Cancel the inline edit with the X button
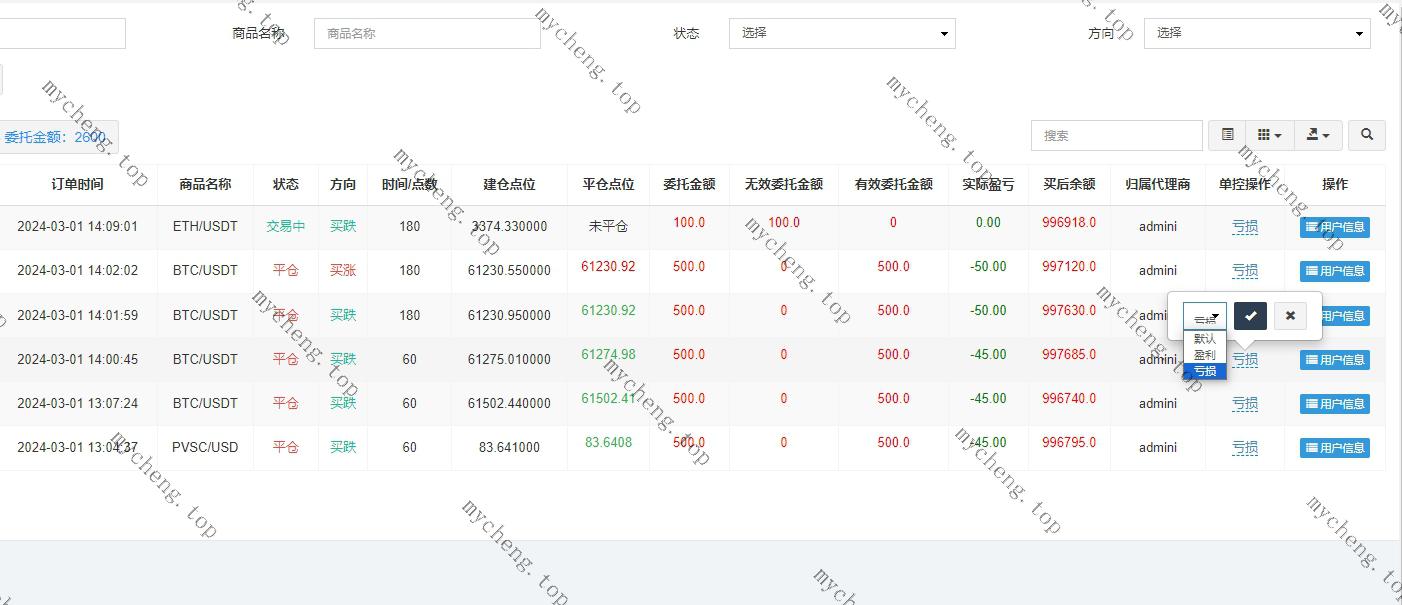The width and height of the screenshot is (1402, 605). click(1290, 315)
